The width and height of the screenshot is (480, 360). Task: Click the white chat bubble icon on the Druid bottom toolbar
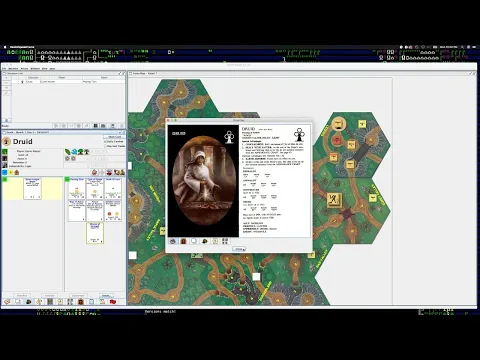pos(18,302)
